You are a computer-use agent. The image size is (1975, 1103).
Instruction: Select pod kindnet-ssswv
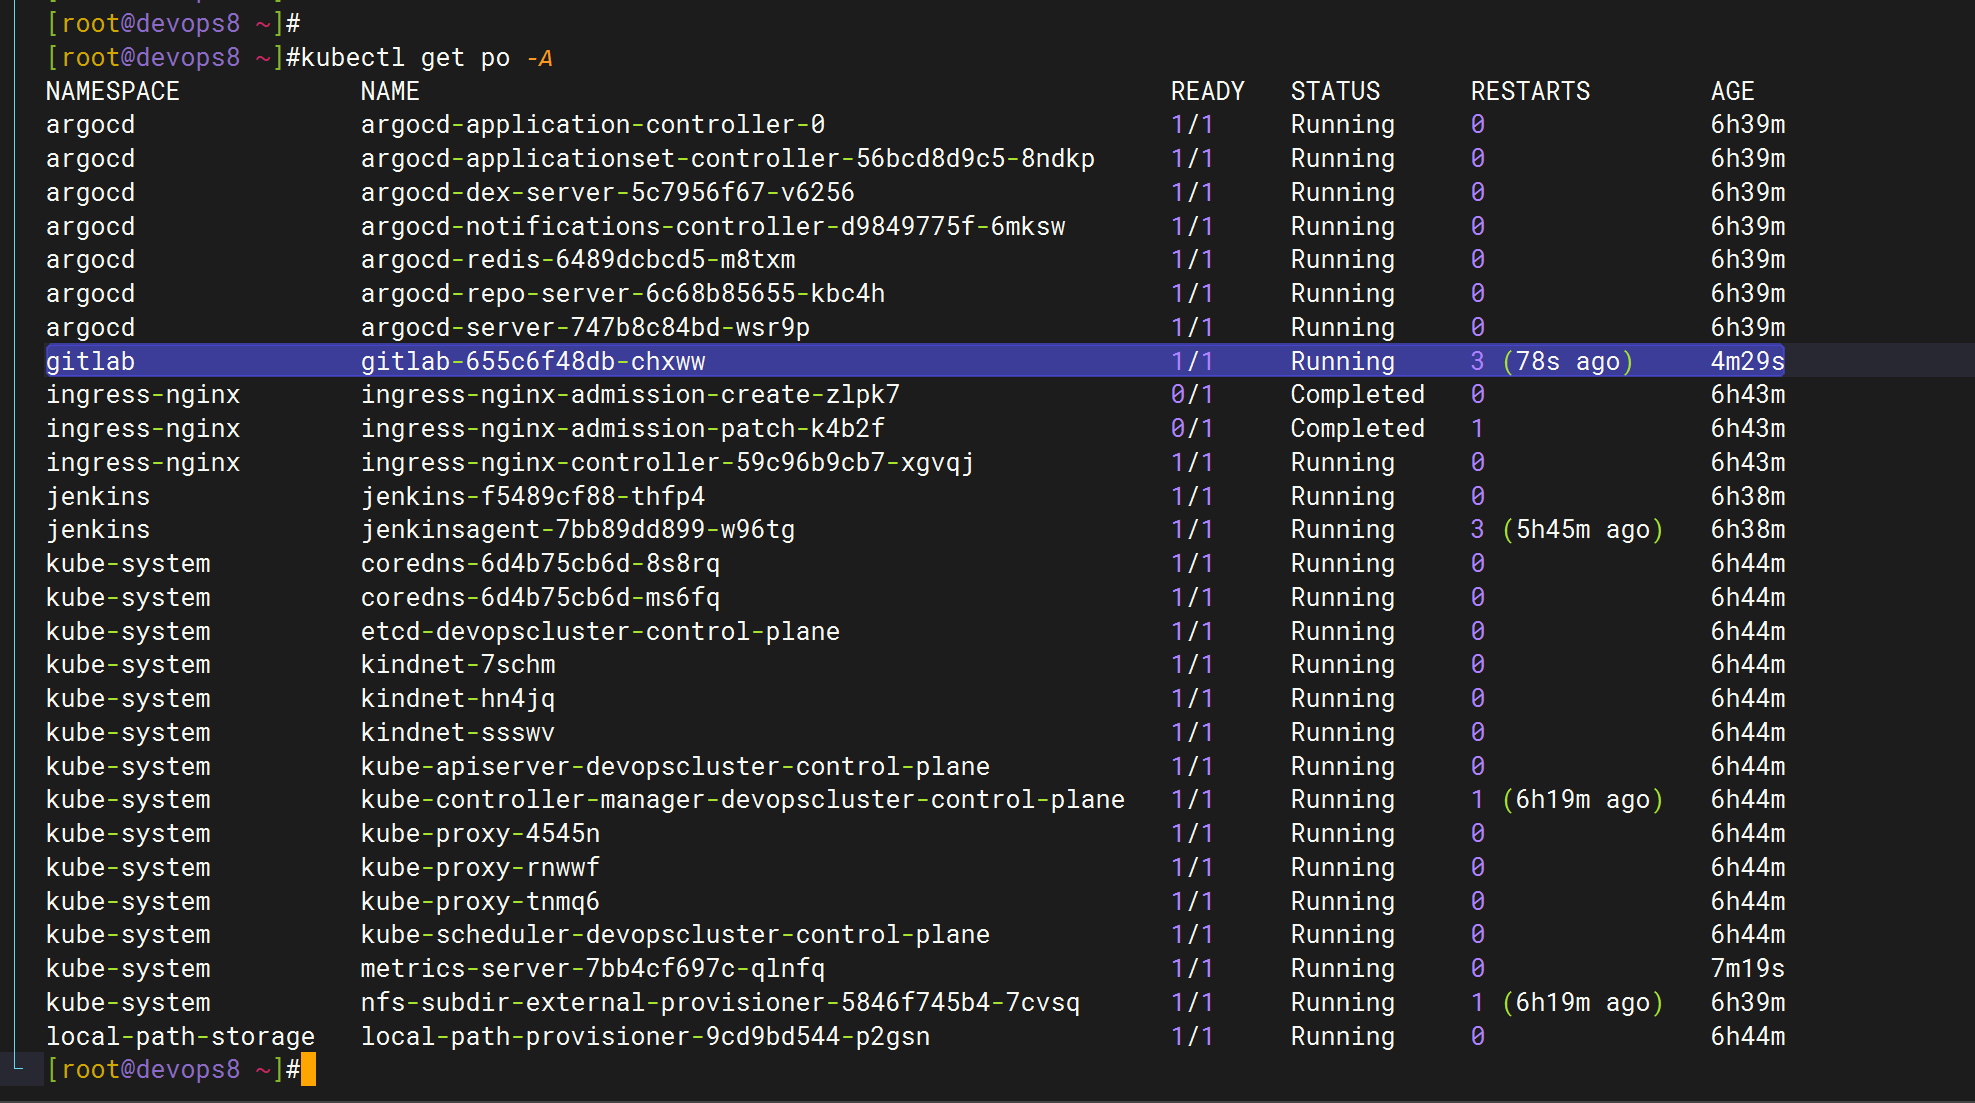458,733
